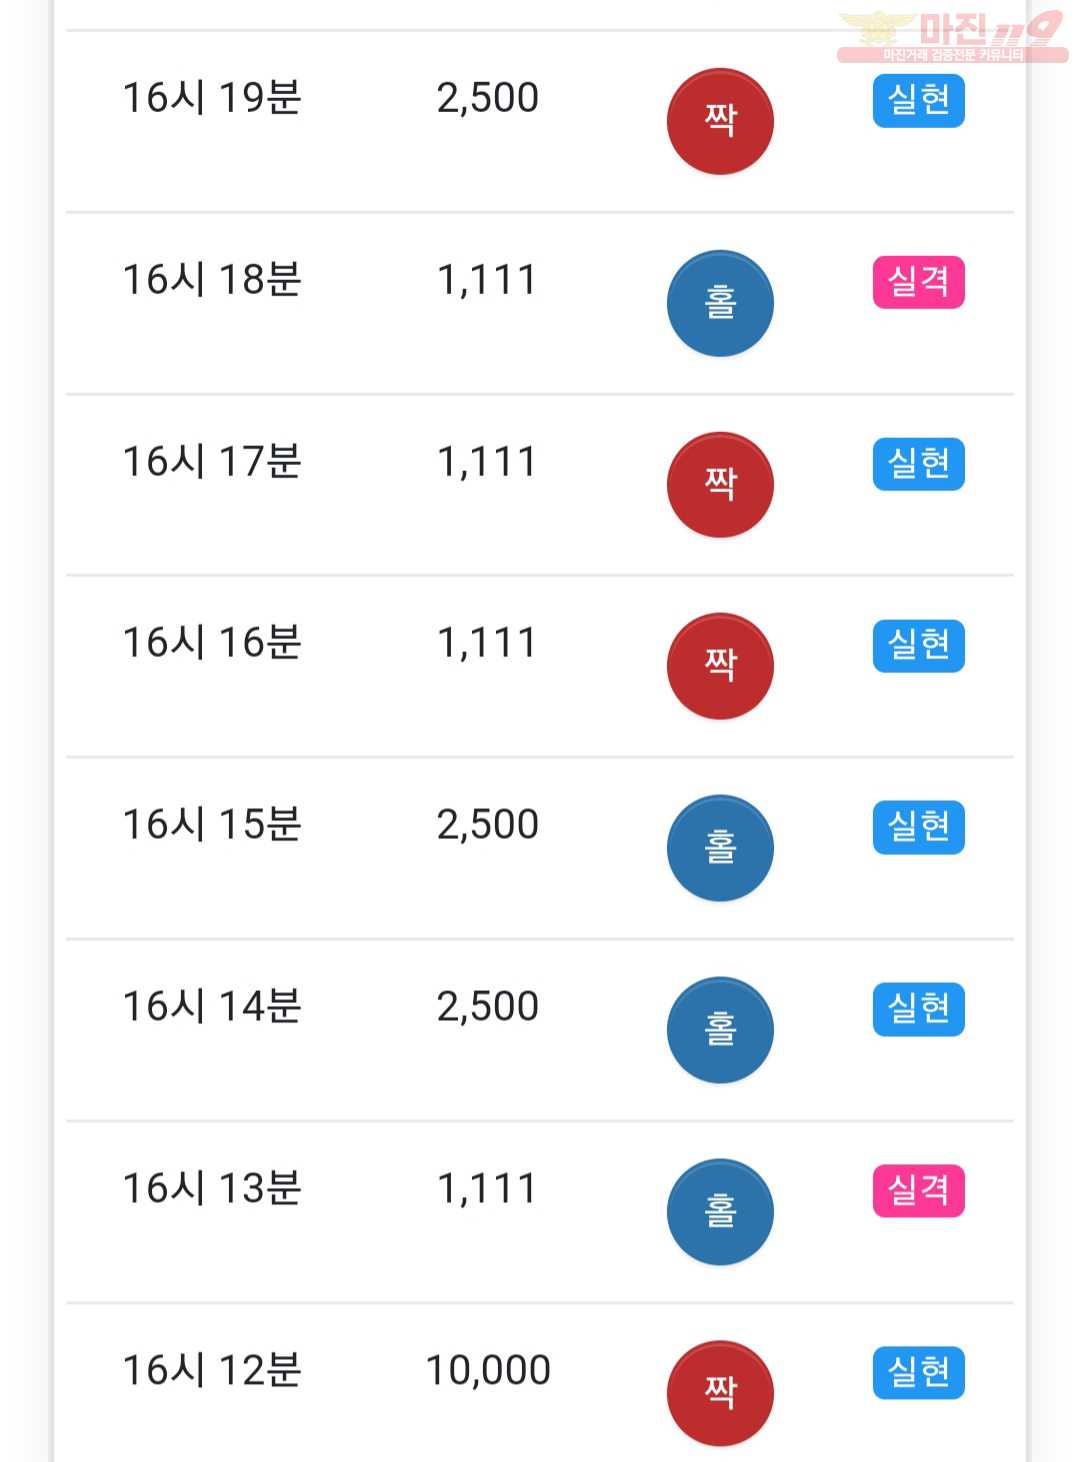Click the red 짝 circle for 16시 12분
Screen dimensions: 1080x1462
tap(720, 1393)
